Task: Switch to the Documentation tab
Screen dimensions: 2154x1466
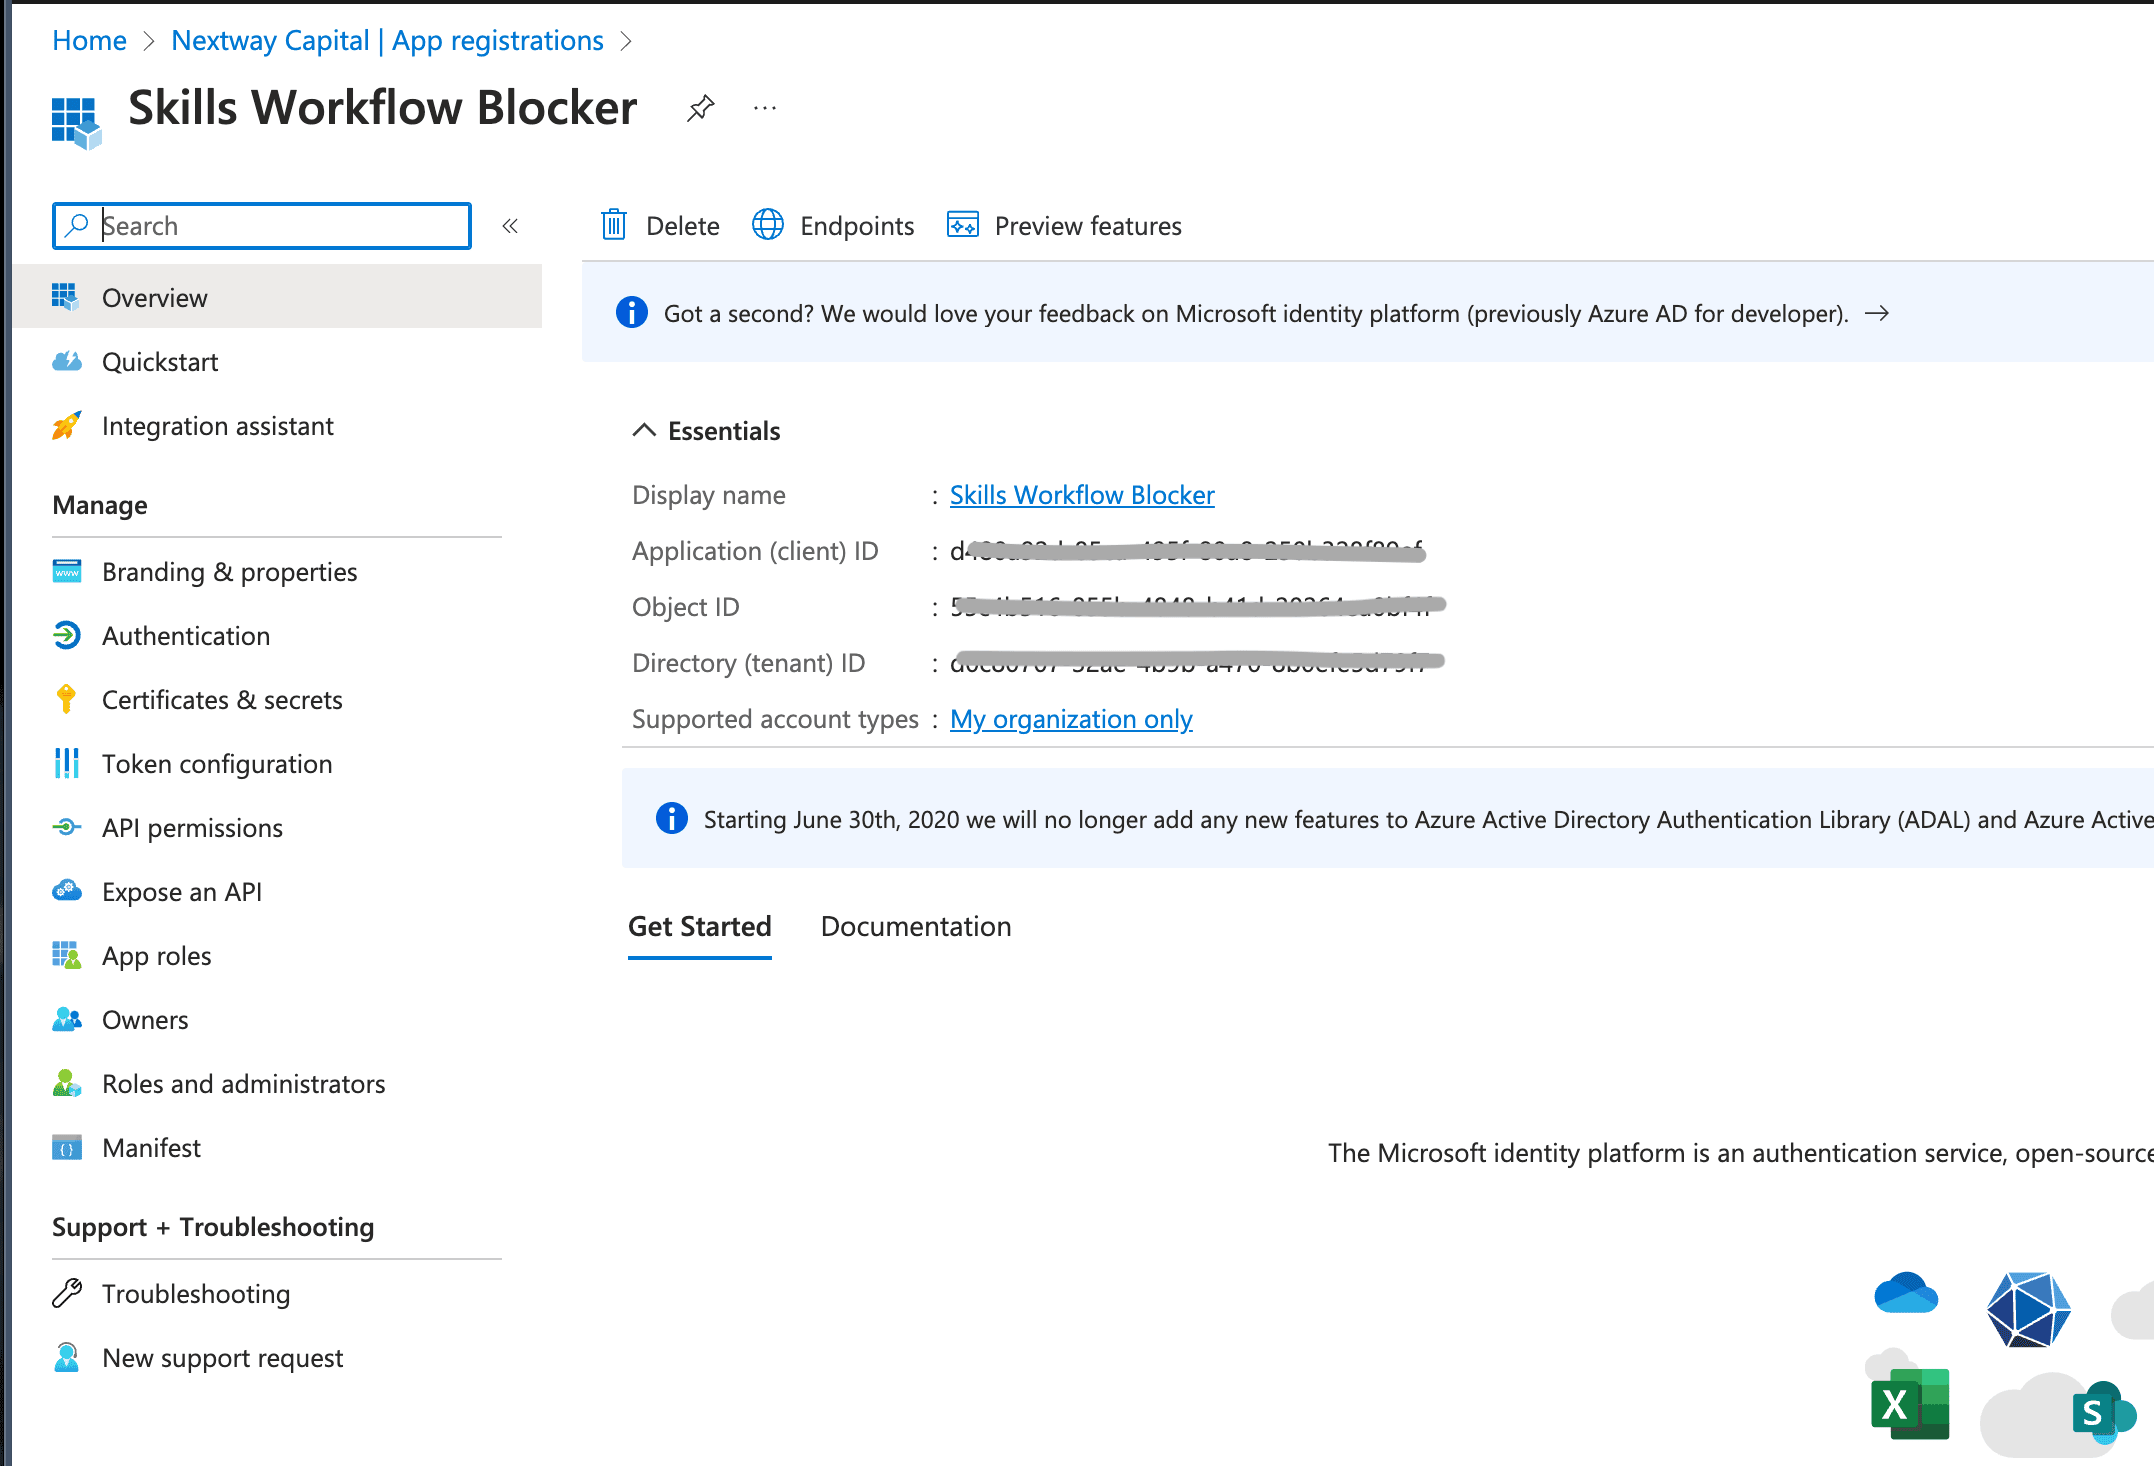Action: point(915,926)
